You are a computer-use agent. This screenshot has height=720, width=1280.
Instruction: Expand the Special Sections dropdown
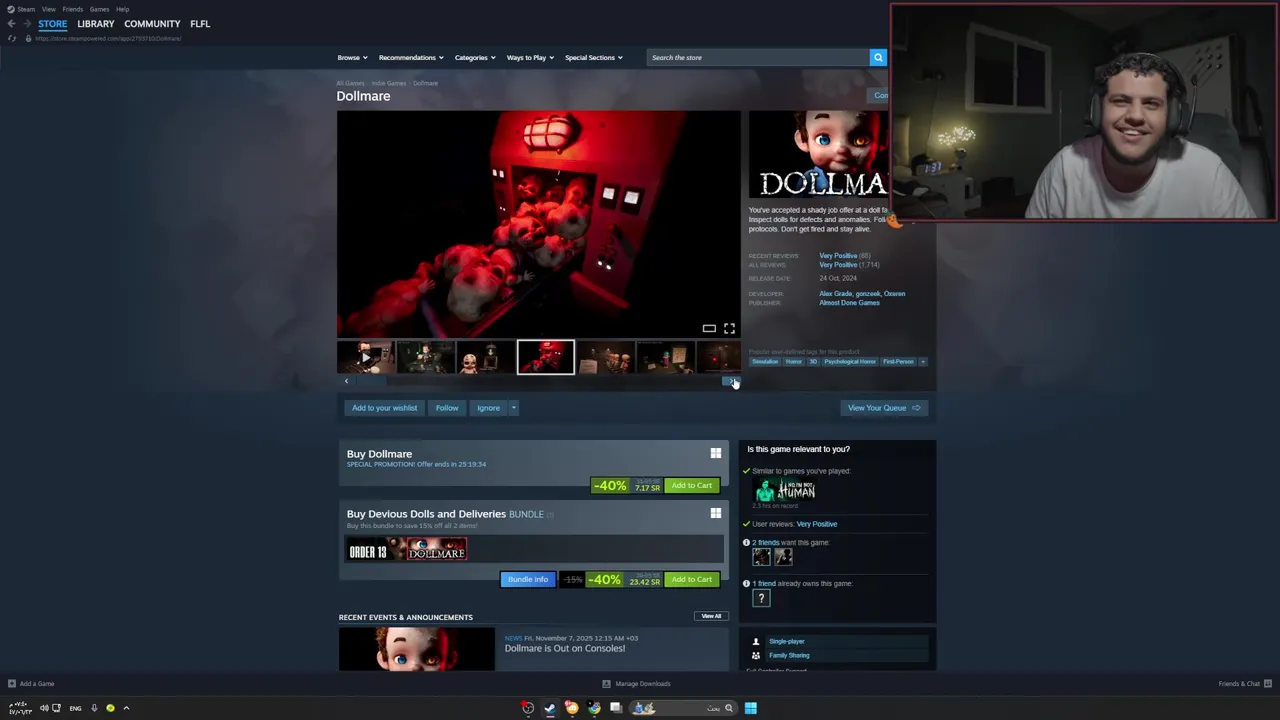click(x=594, y=57)
